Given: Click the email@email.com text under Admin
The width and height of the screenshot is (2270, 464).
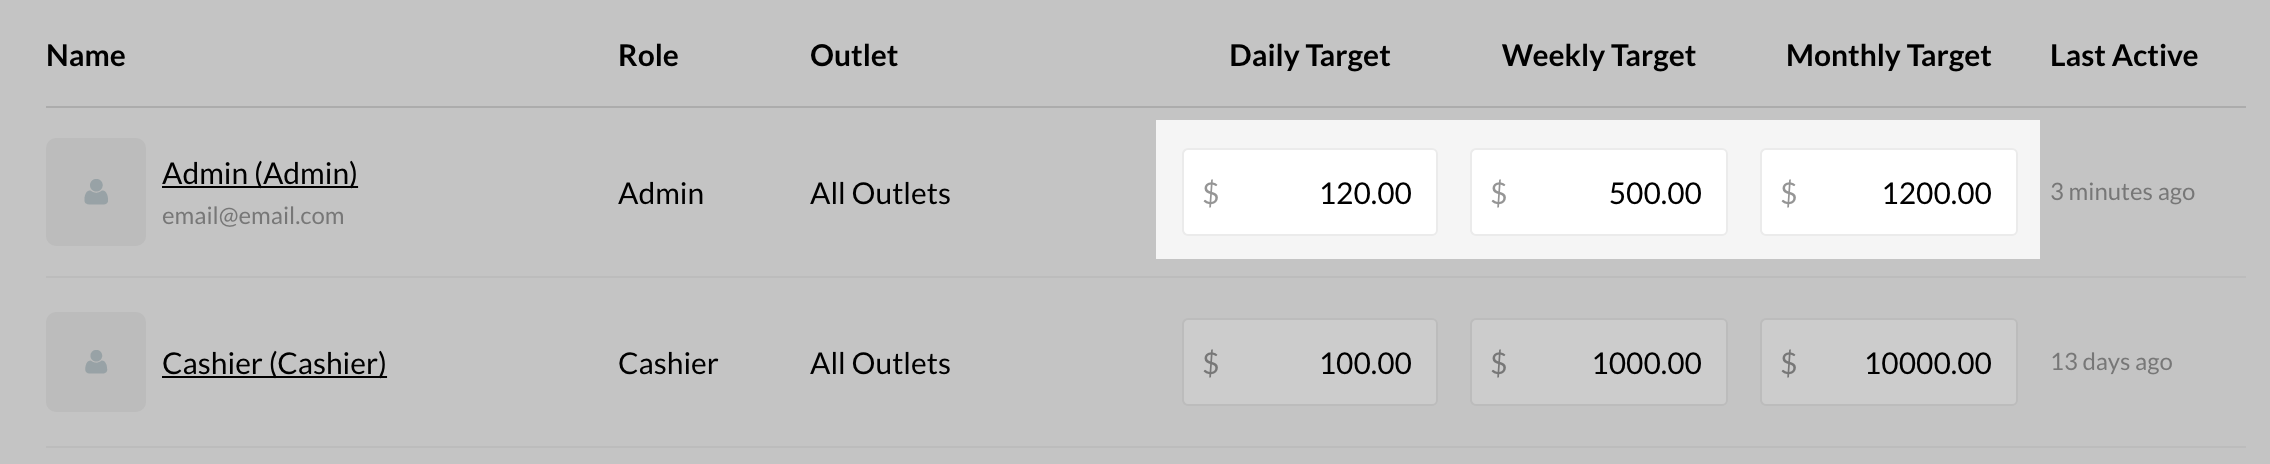Looking at the screenshot, I should (253, 216).
